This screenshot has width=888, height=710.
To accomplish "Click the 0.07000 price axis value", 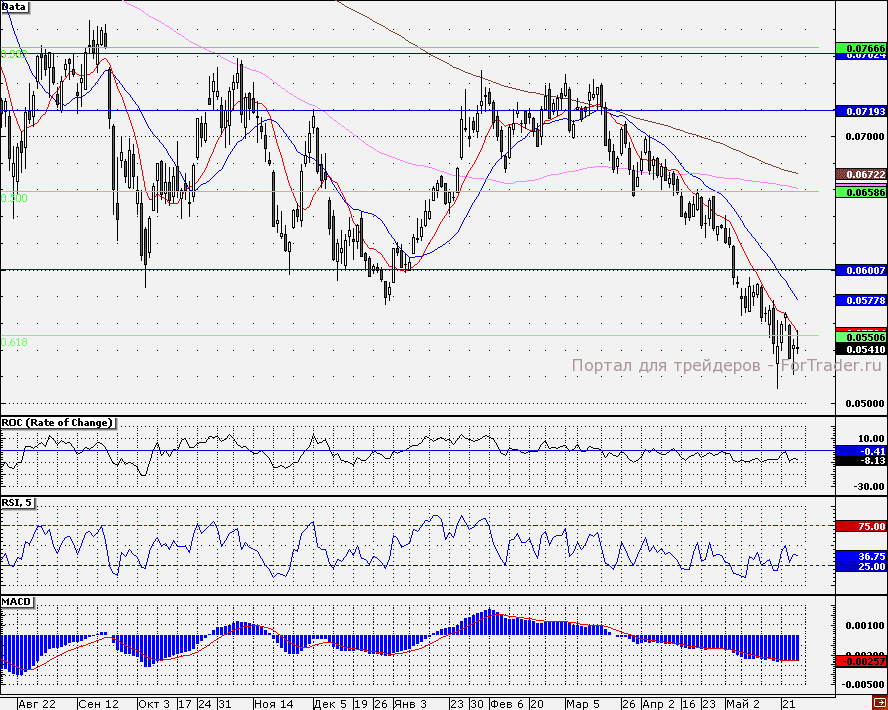I will pos(865,136).
